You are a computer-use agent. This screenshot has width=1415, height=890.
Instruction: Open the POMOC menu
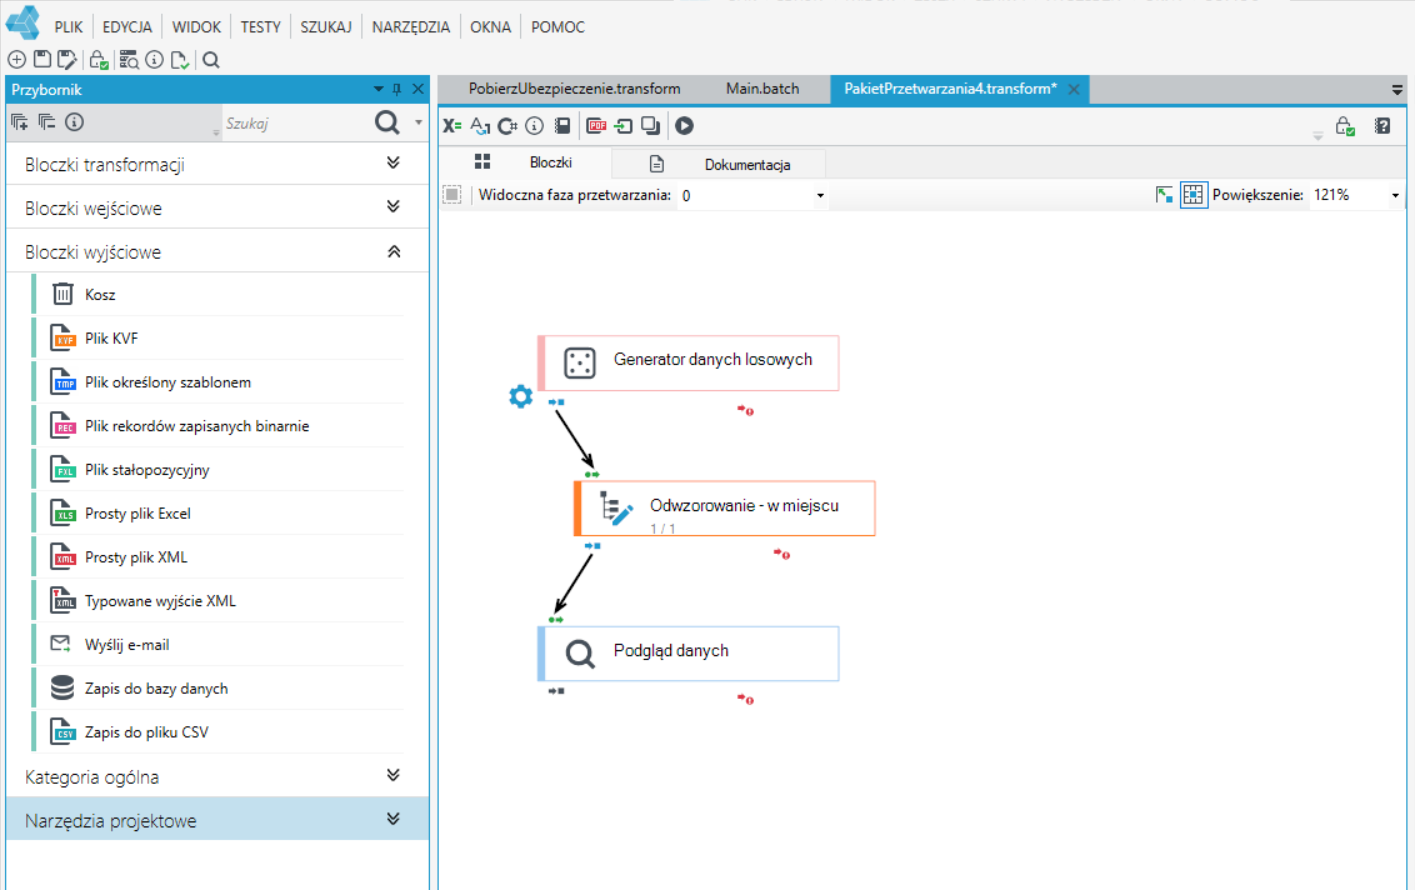pyautogui.click(x=558, y=27)
